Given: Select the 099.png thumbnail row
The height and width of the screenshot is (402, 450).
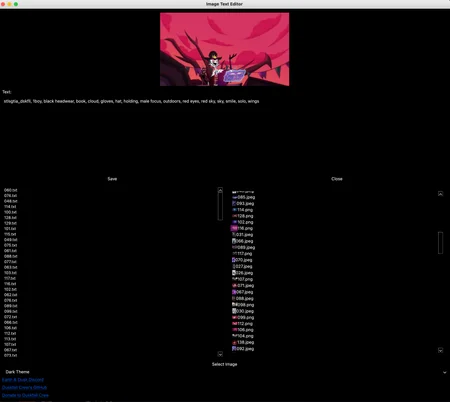Looking at the screenshot, I should point(243,317).
